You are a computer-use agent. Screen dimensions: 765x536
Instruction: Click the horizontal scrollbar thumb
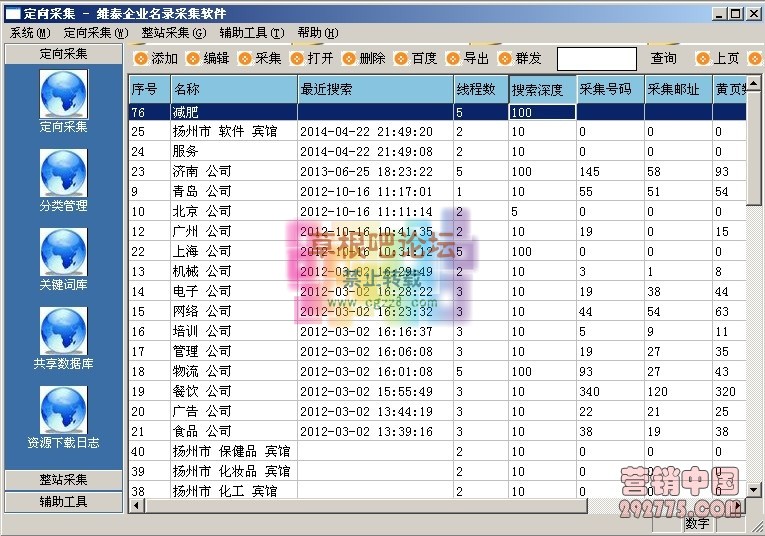[365, 506]
